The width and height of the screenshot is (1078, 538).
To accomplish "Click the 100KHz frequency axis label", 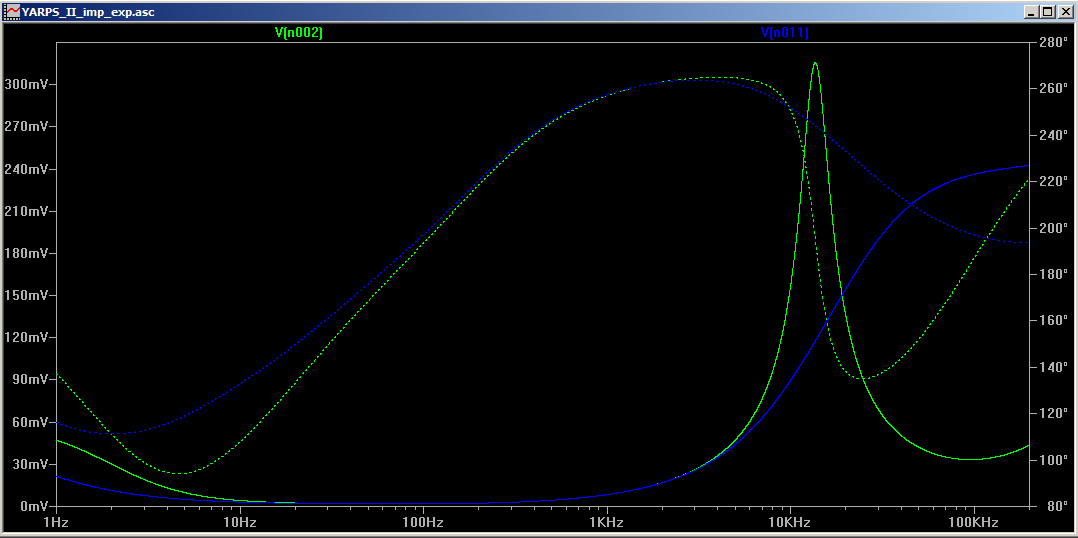I will pos(974,523).
